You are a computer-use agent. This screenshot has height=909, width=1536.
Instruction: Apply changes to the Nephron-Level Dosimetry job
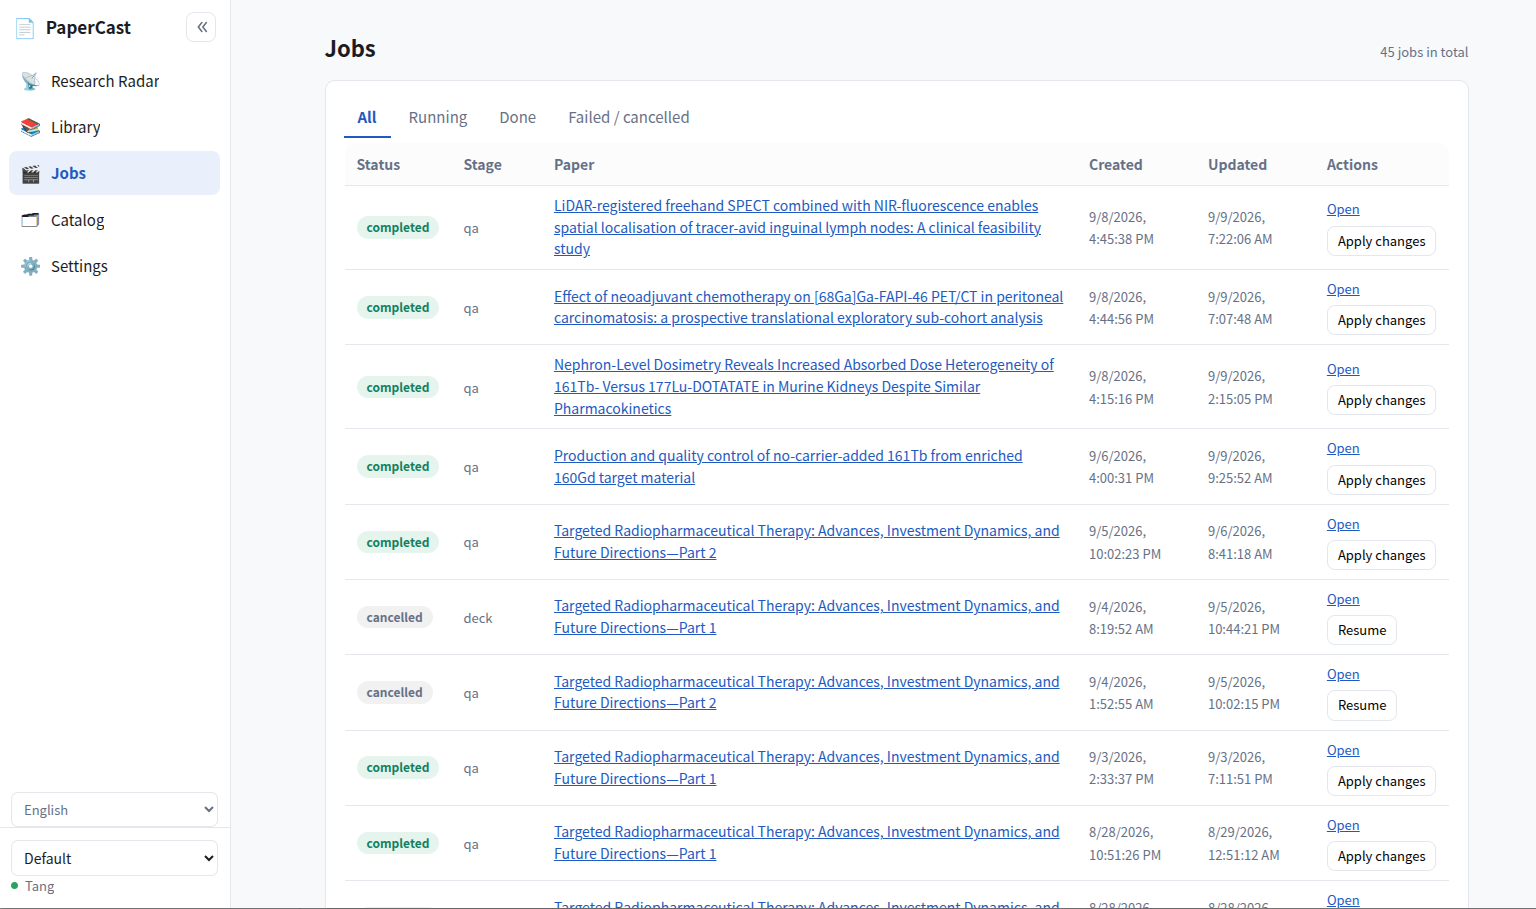tap(1381, 400)
